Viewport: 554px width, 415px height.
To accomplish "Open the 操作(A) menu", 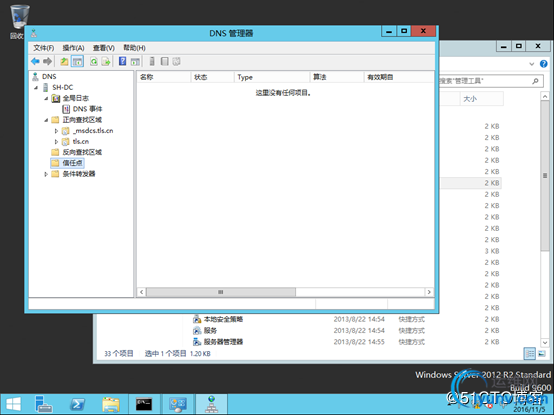I will (73, 48).
